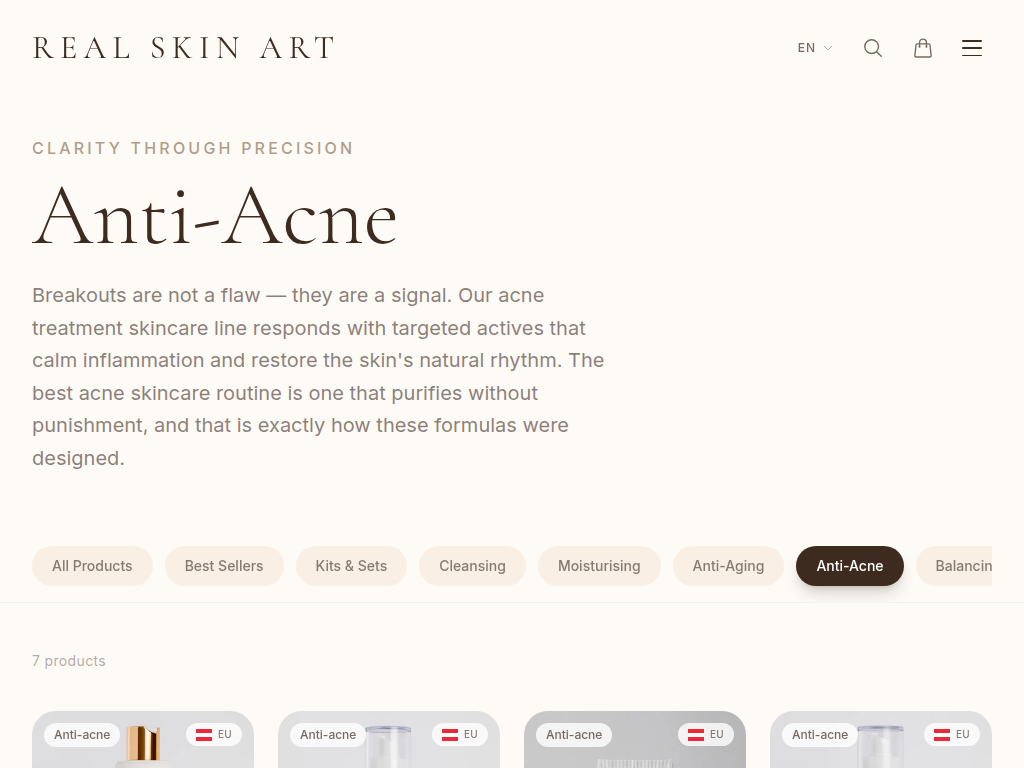Switch to the Cleansing category
Image resolution: width=1024 pixels, height=768 pixels.
point(472,566)
